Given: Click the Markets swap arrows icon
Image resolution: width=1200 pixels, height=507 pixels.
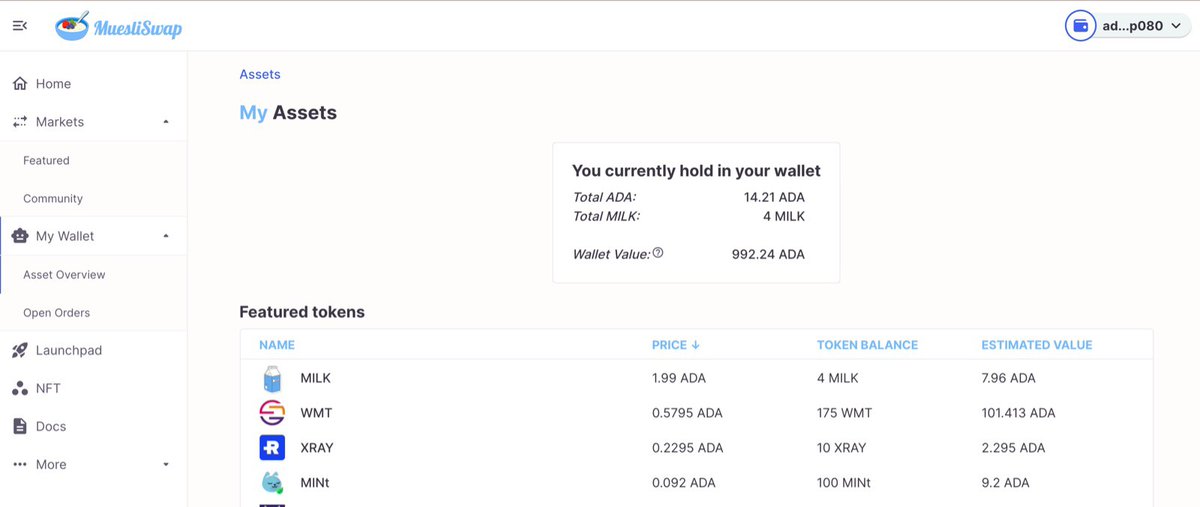Looking at the screenshot, I should pos(20,122).
